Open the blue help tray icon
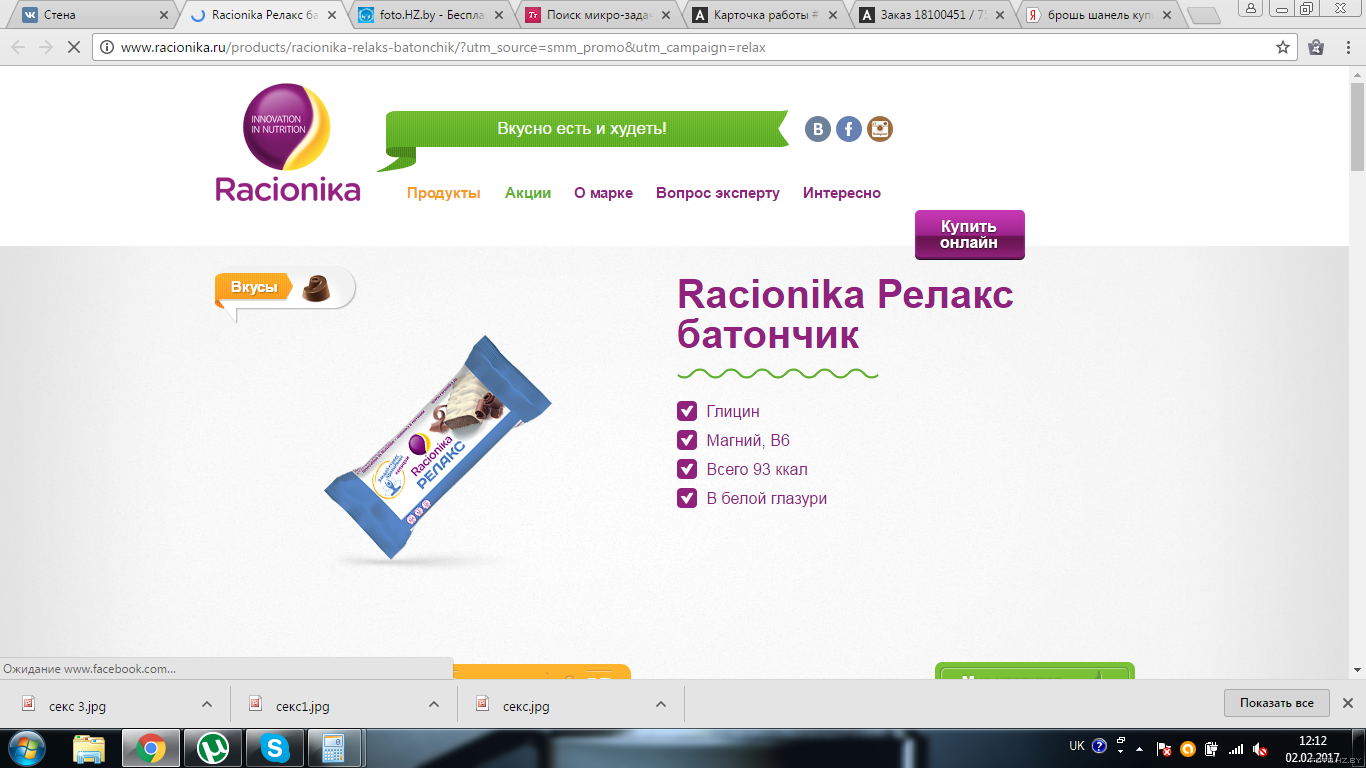Image resolution: width=1366 pixels, height=768 pixels. coord(1099,746)
